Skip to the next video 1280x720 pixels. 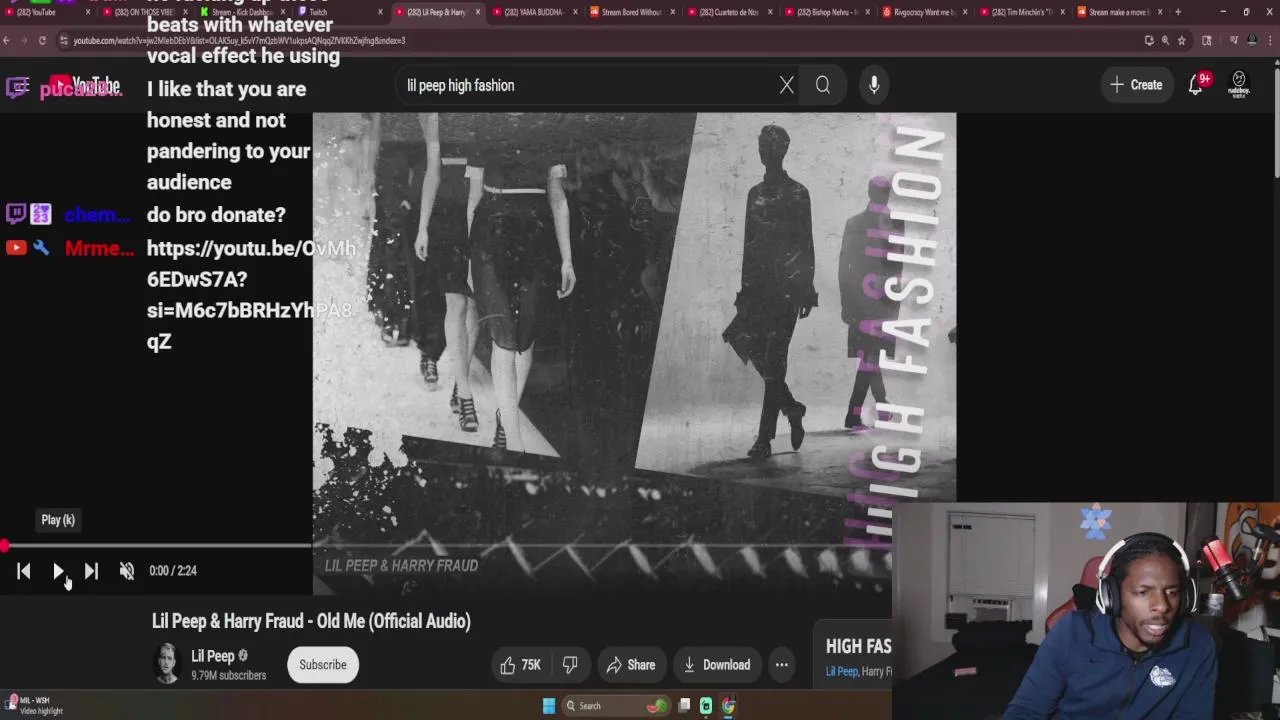click(91, 570)
